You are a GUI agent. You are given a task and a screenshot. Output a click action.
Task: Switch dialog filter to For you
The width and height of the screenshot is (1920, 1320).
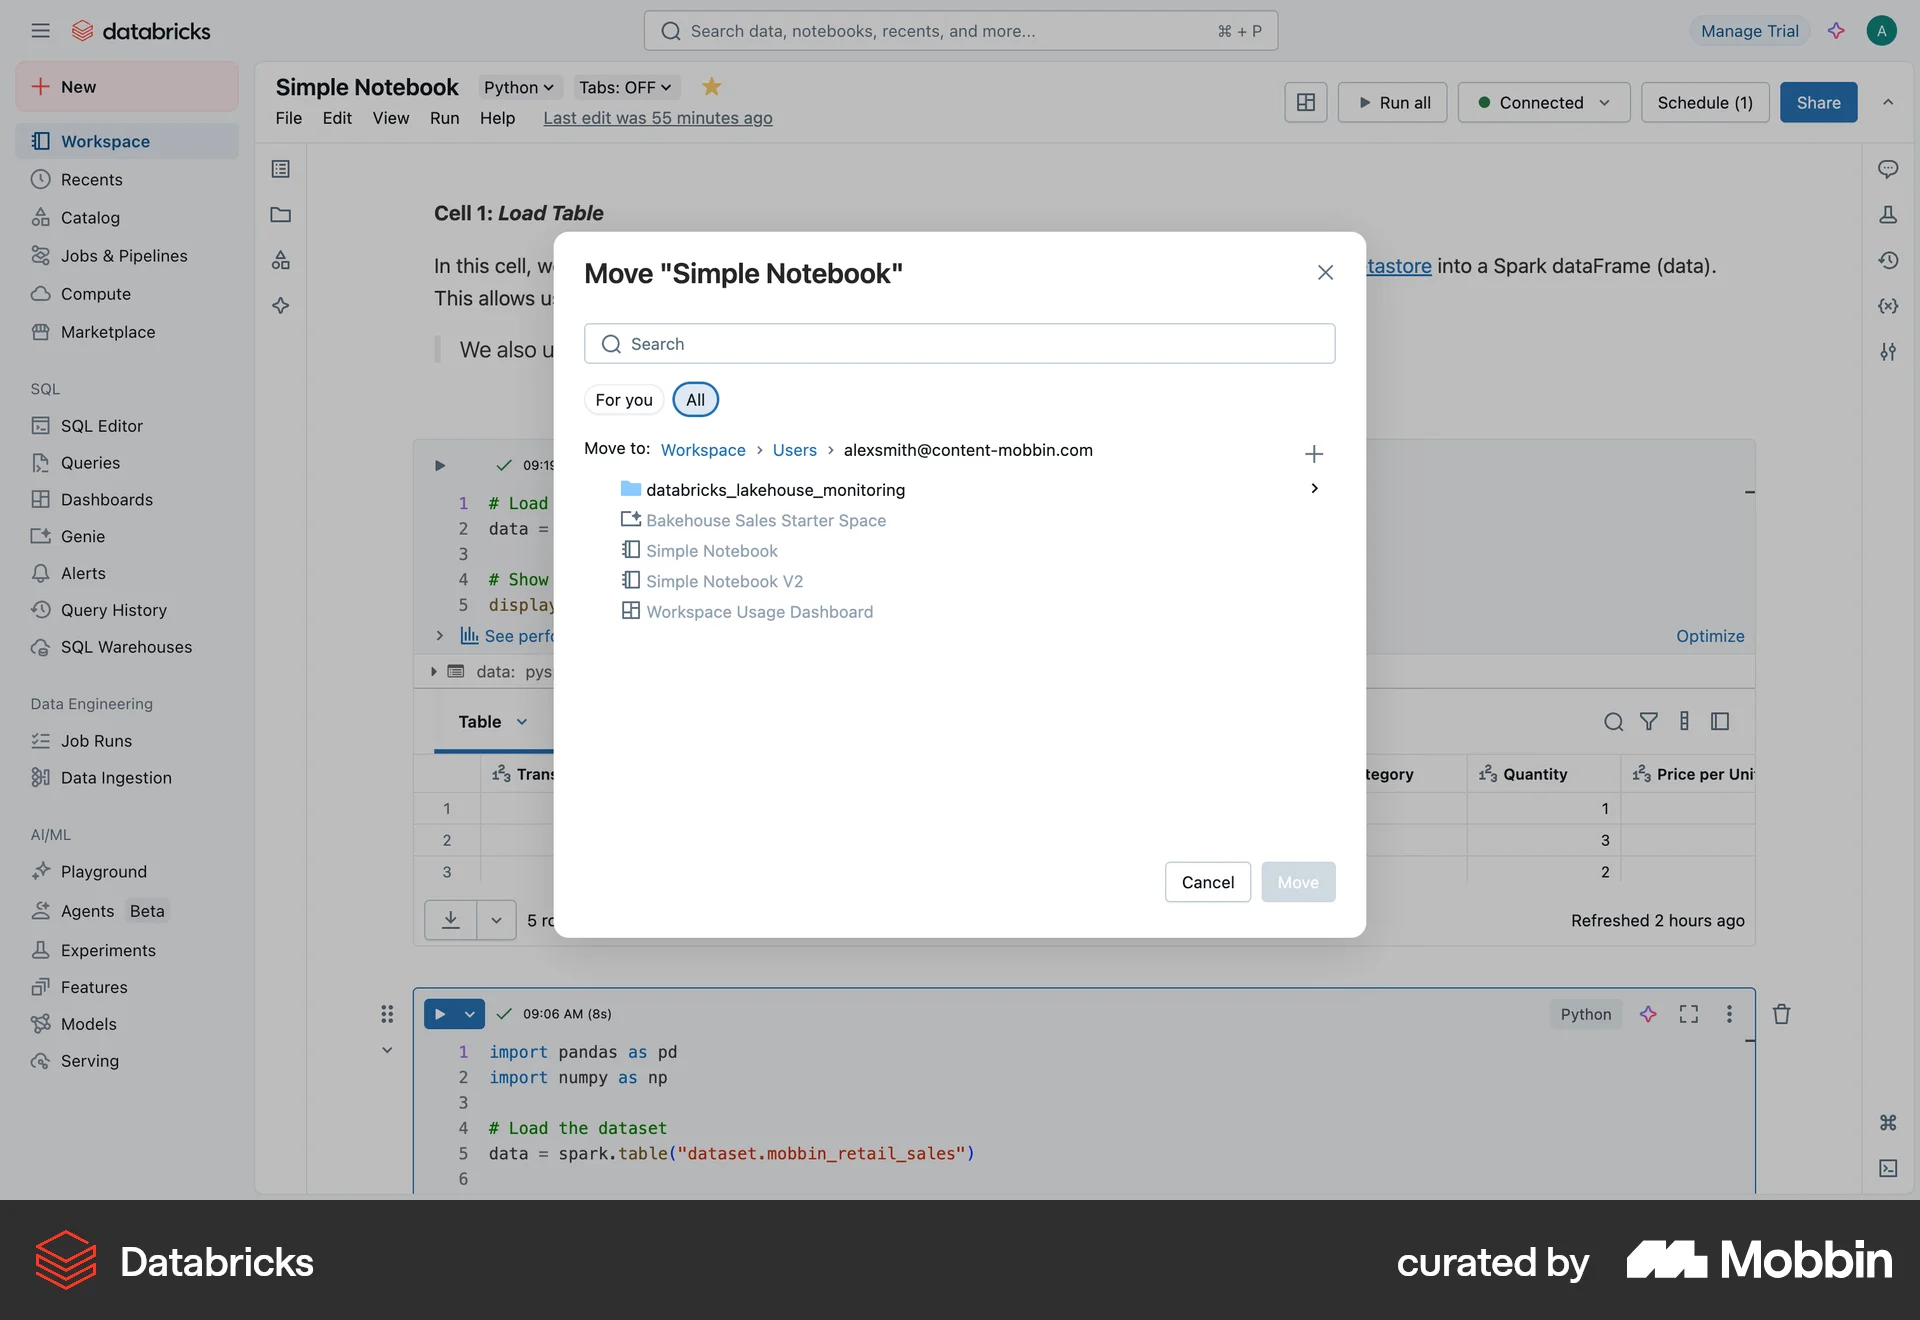click(x=623, y=399)
